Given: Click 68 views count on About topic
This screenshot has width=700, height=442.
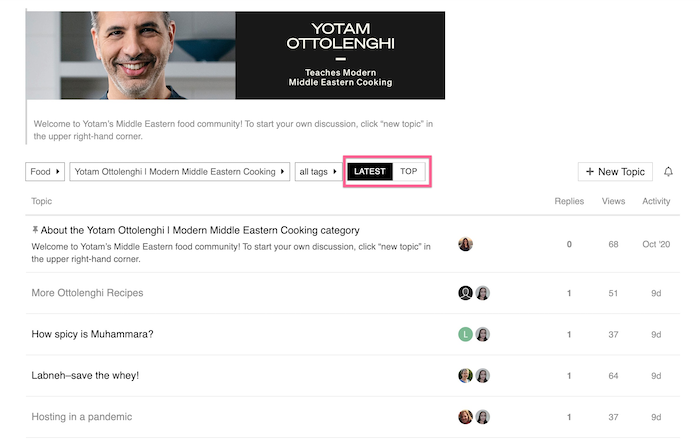Looking at the screenshot, I should 613,244.
